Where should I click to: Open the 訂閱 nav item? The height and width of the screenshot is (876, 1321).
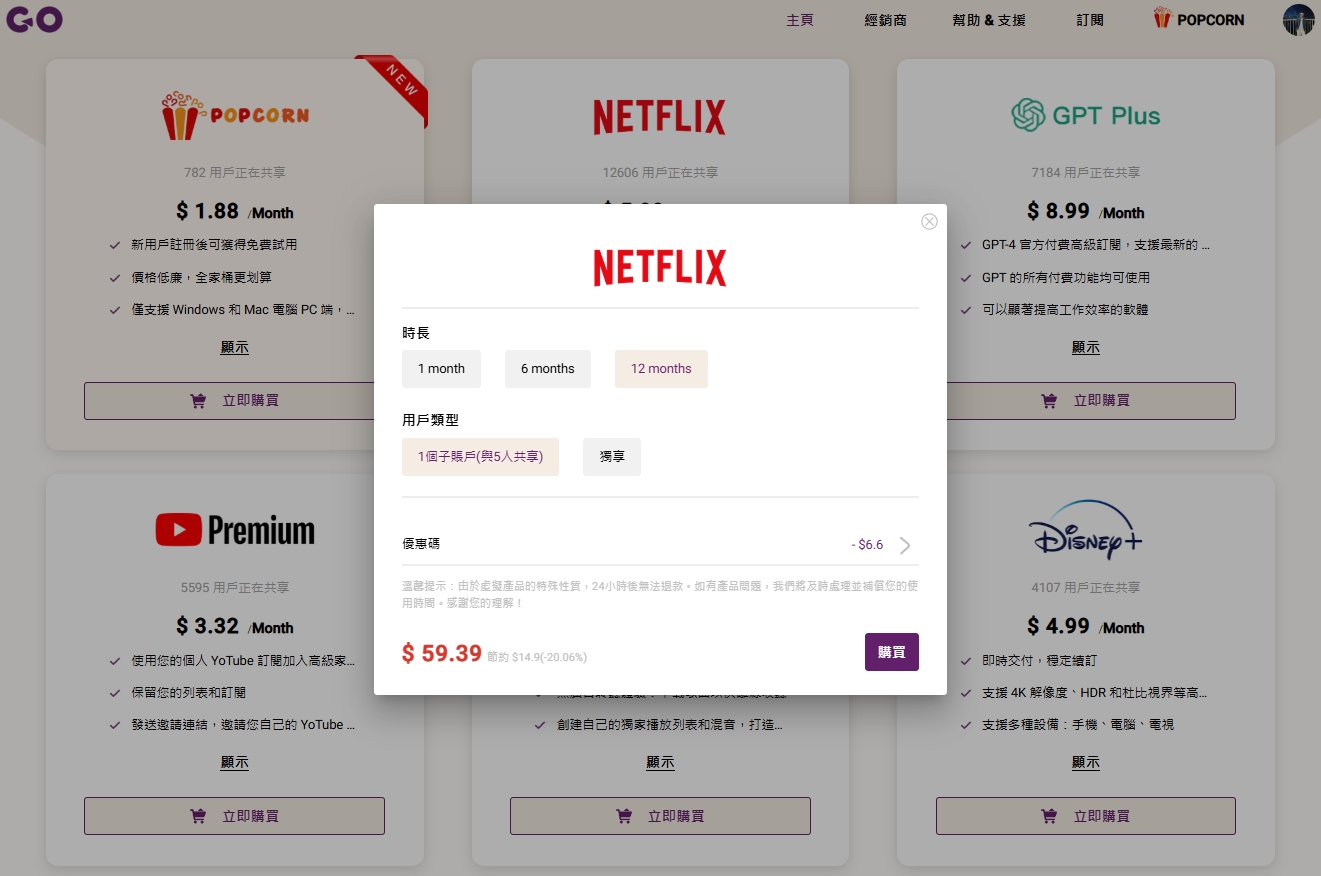click(x=1090, y=20)
